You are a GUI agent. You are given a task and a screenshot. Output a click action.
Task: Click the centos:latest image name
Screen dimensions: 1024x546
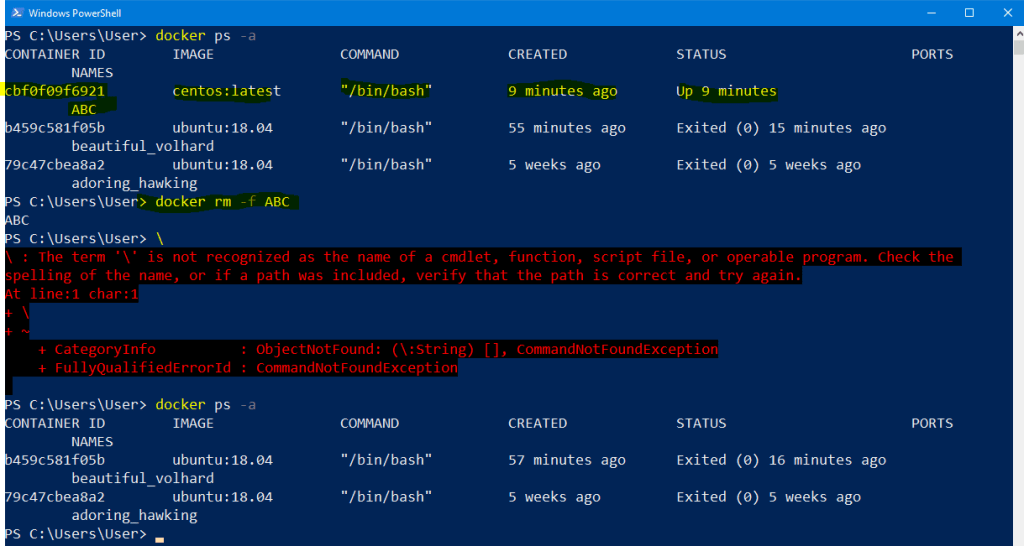(x=226, y=91)
